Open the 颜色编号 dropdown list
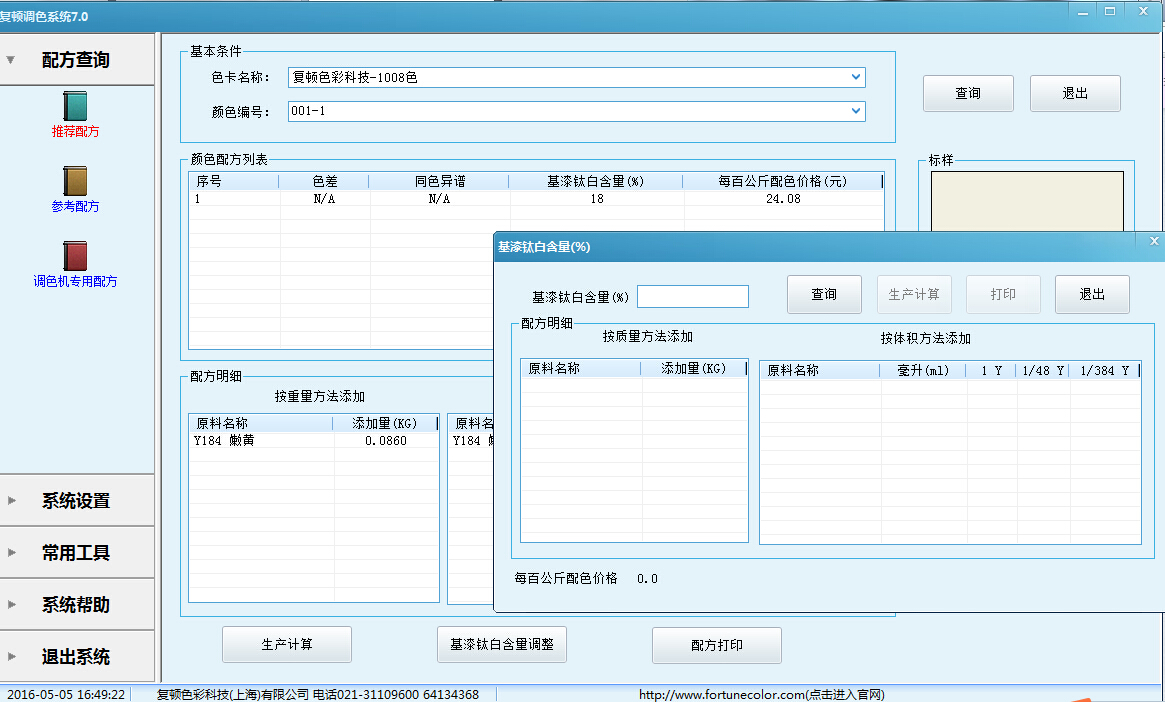The height and width of the screenshot is (702, 1165). pos(856,111)
